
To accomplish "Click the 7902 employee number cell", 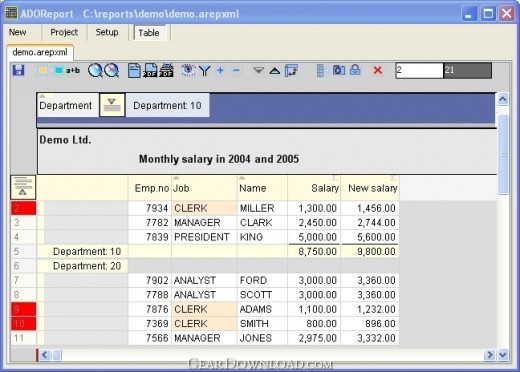I will pos(150,280).
